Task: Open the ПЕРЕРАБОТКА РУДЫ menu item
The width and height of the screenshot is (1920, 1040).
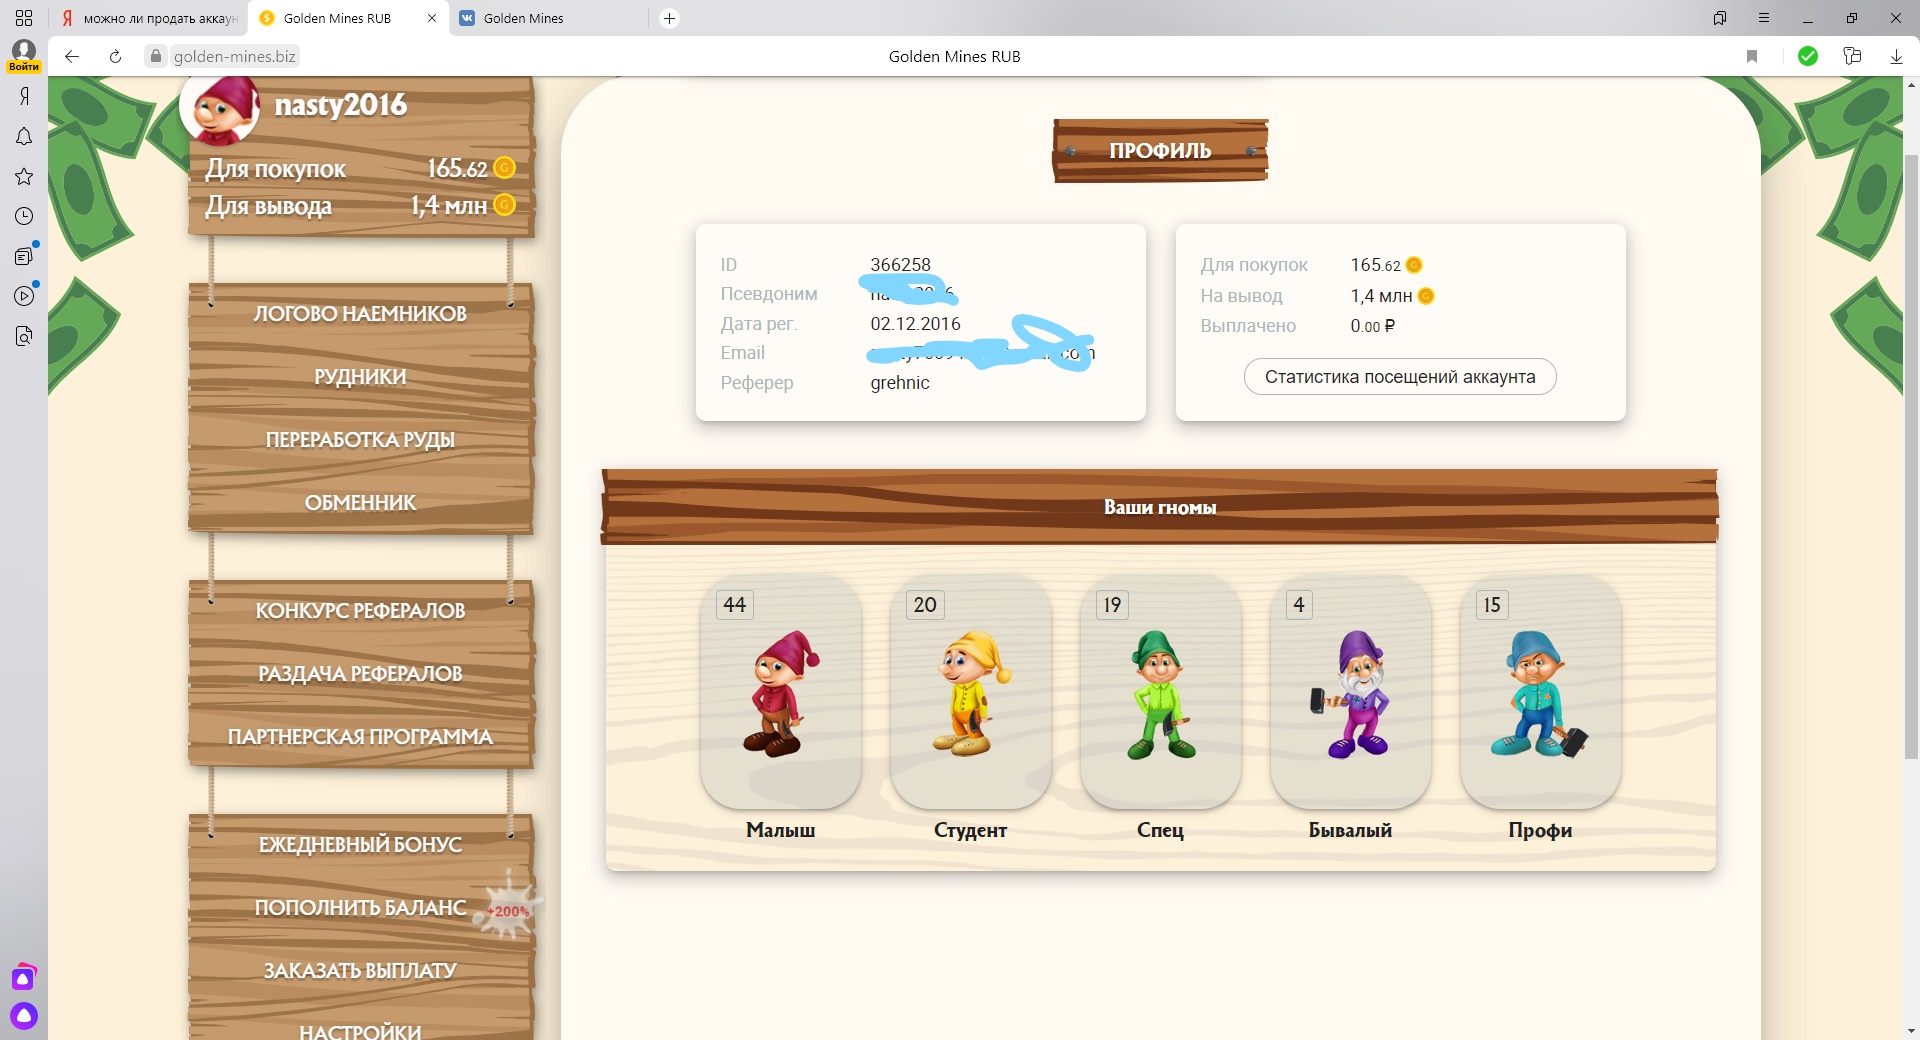Action: point(360,440)
